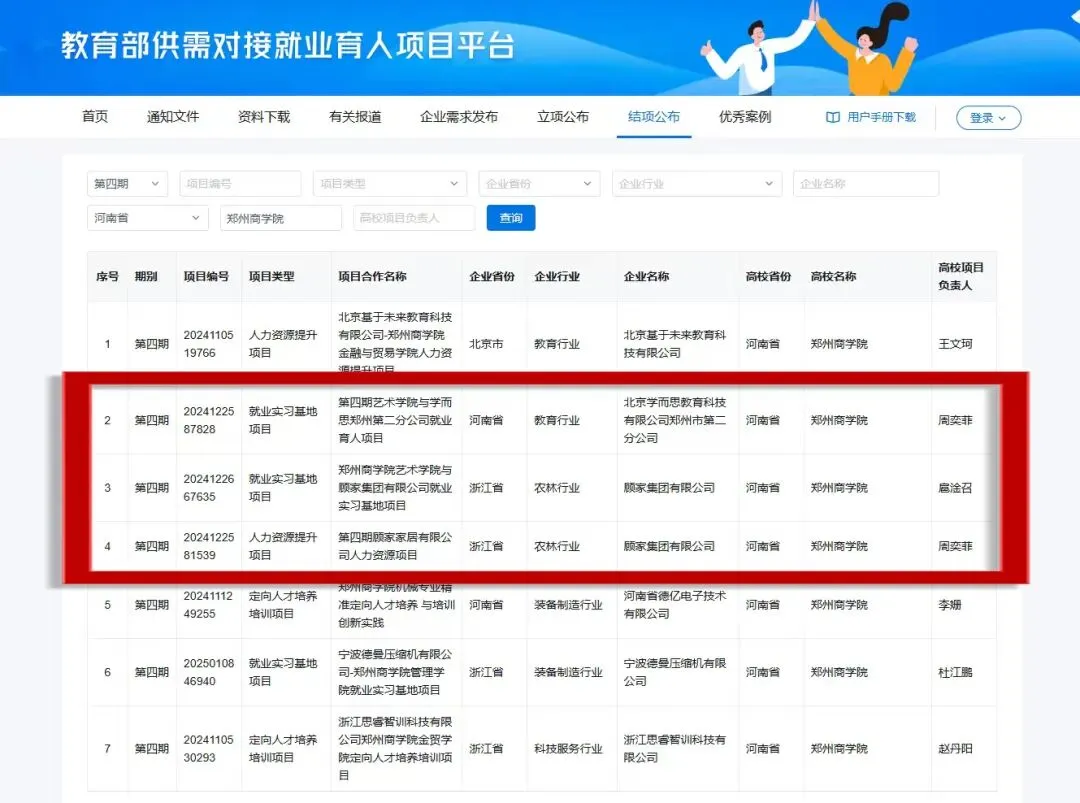Click the 高校项目负责人 column header

961,276
